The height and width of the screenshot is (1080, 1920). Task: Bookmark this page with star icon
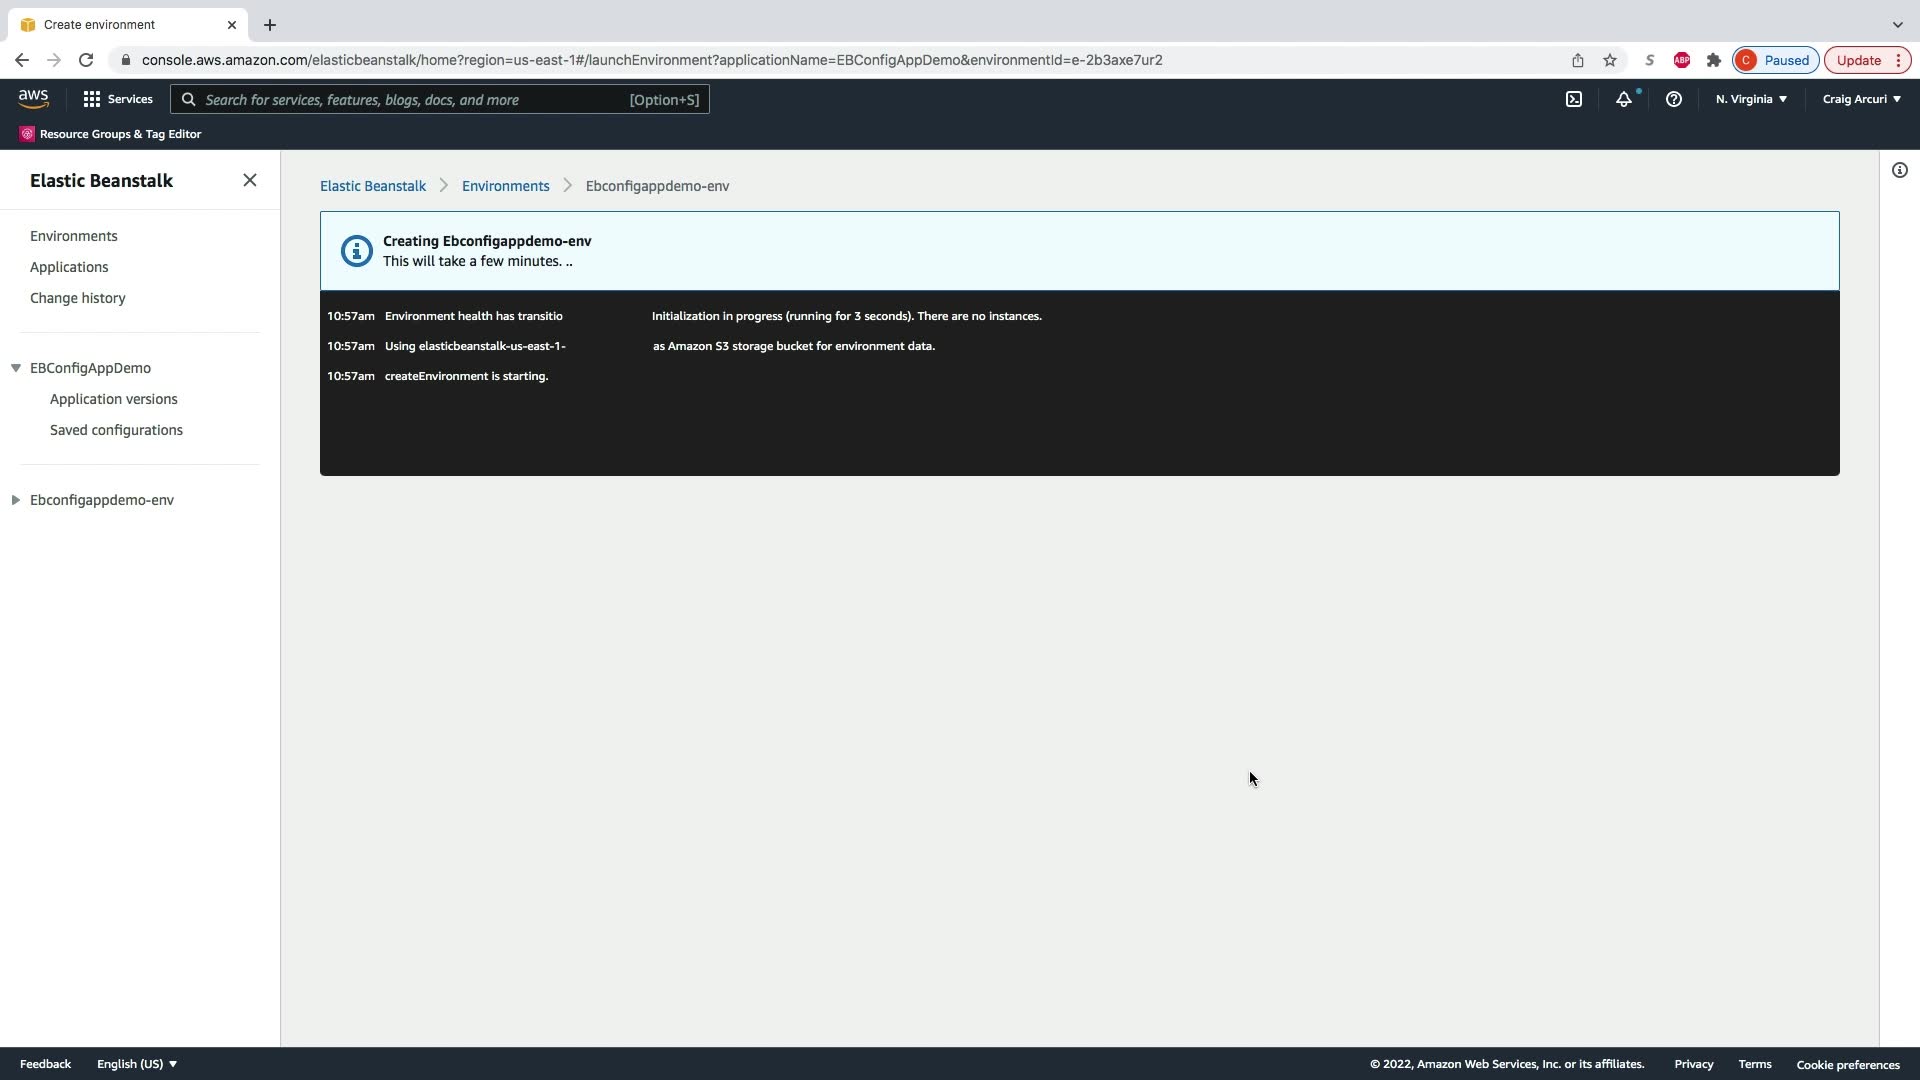tap(1609, 60)
